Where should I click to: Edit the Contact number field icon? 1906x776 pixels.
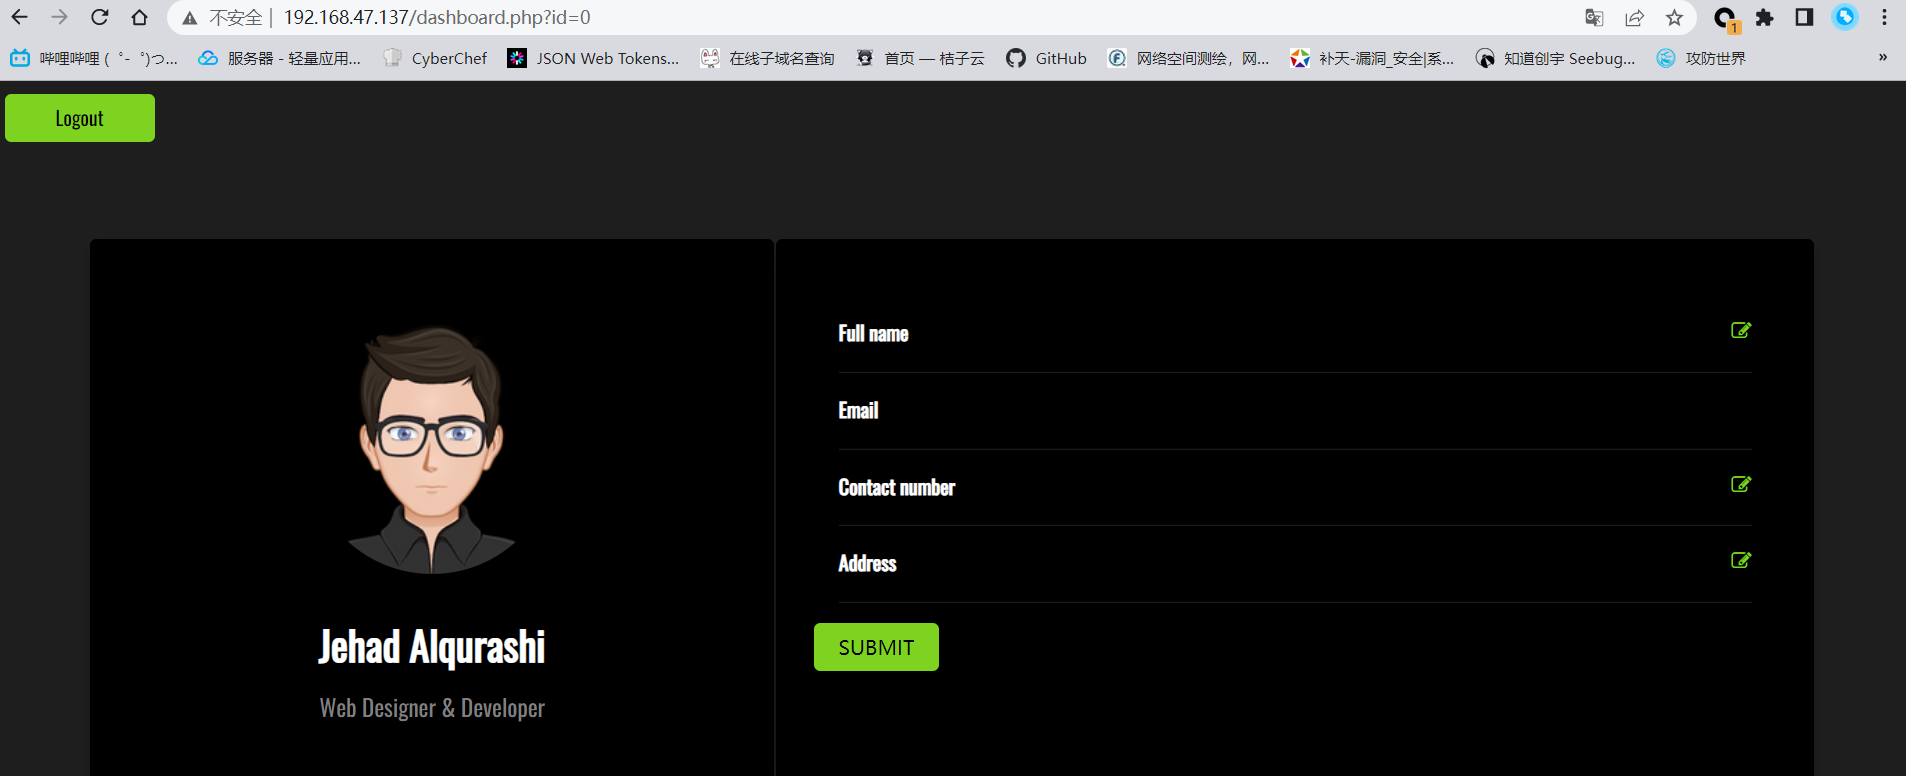pos(1741,484)
